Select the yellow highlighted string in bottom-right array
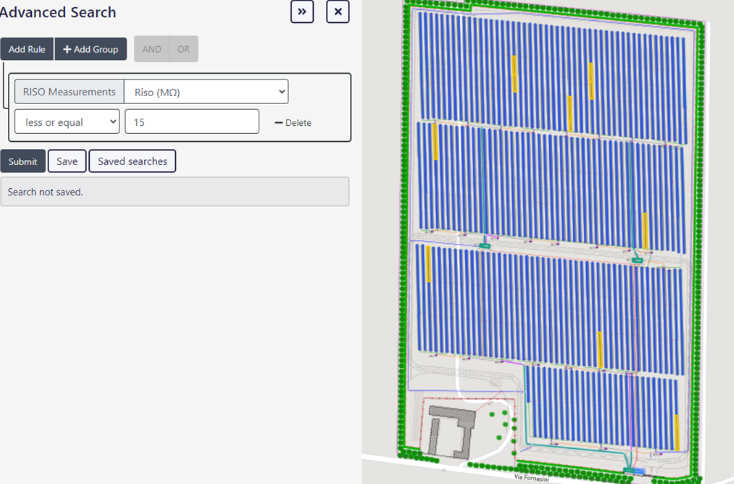 click(x=677, y=431)
